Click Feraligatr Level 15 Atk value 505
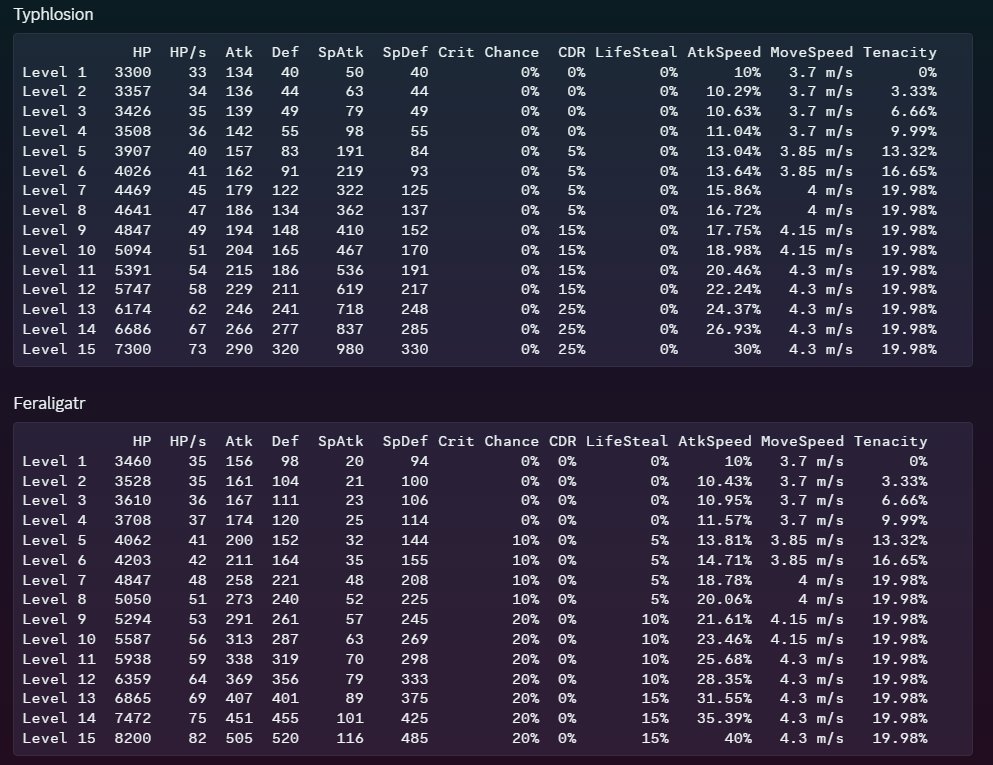The width and height of the screenshot is (993, 765). coord(239,738)
